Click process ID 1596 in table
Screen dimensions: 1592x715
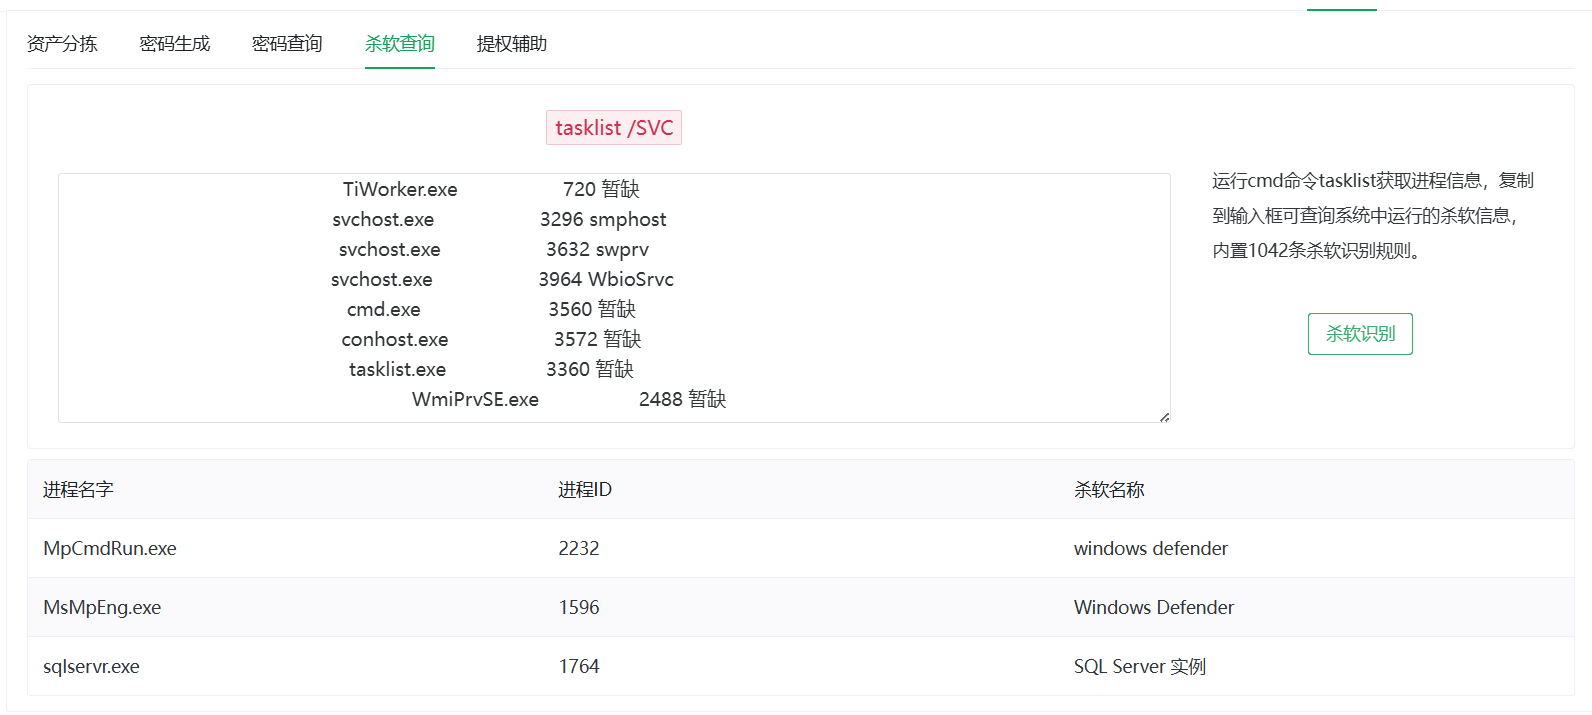(579, 608)
